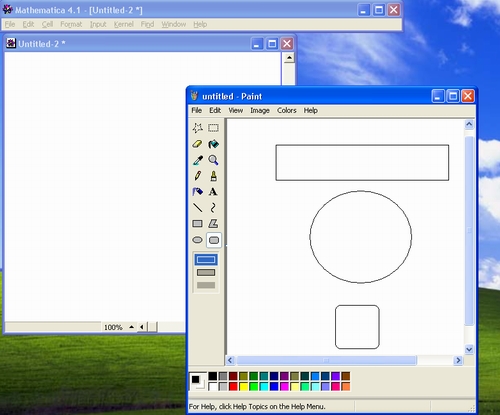The image size is (500, 415).
Task: Choose the Airbrush tool
Action: pos(197,192)
